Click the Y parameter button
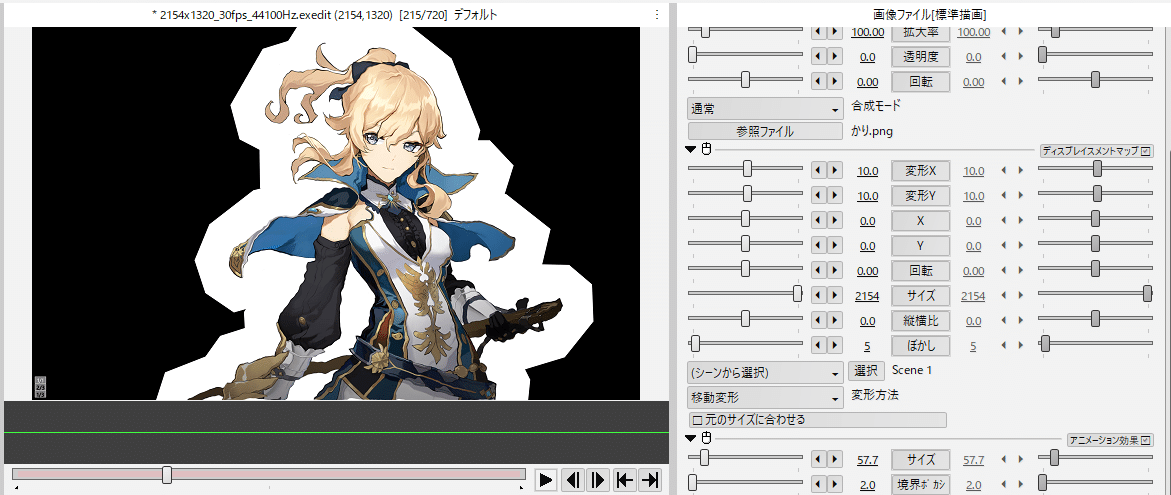 pos(921,246)
